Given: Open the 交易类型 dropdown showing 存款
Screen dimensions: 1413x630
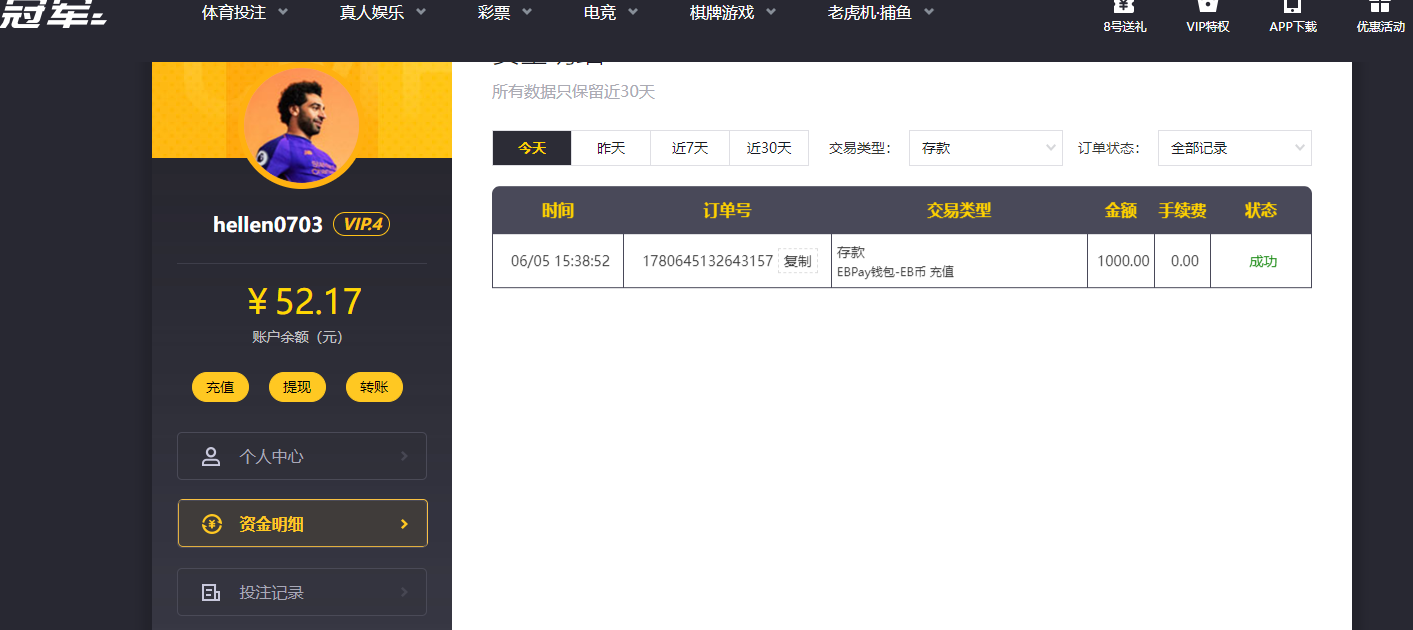Looking at the screenshot, I should 985,148.
